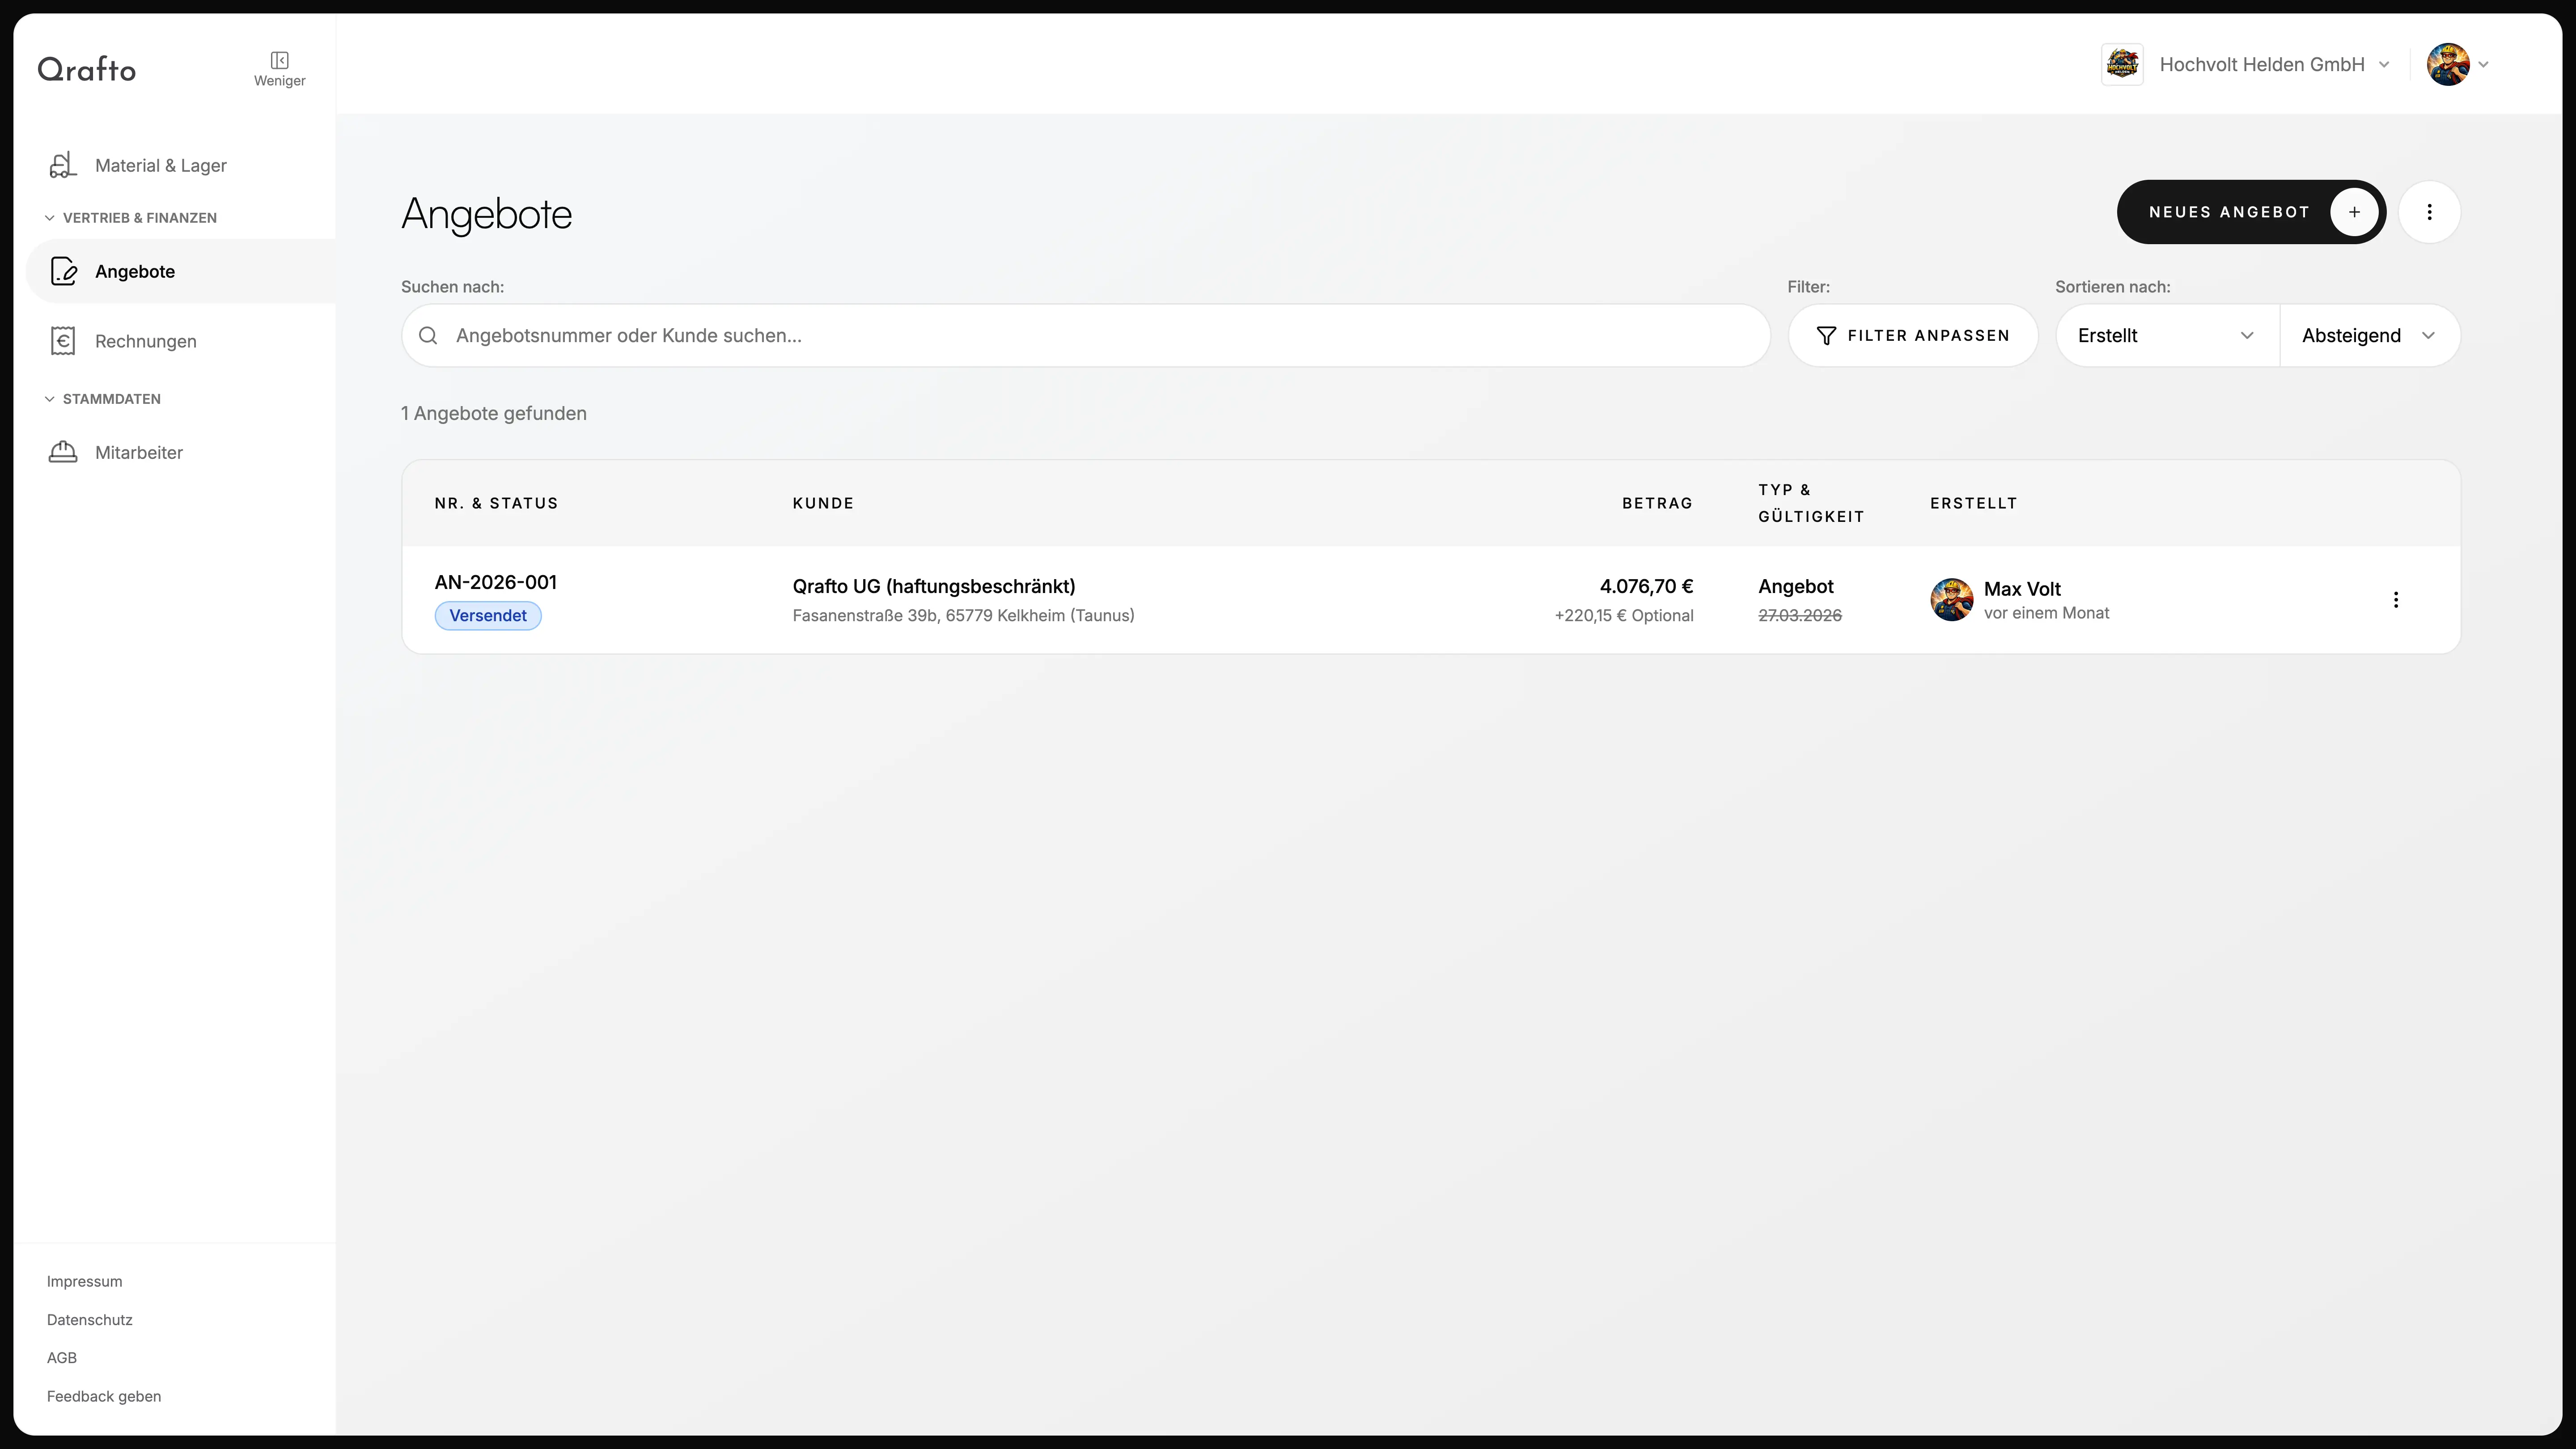
Task: Expand the Hochvolt Helden GmbH company switcher
Action: [2384, 65]
